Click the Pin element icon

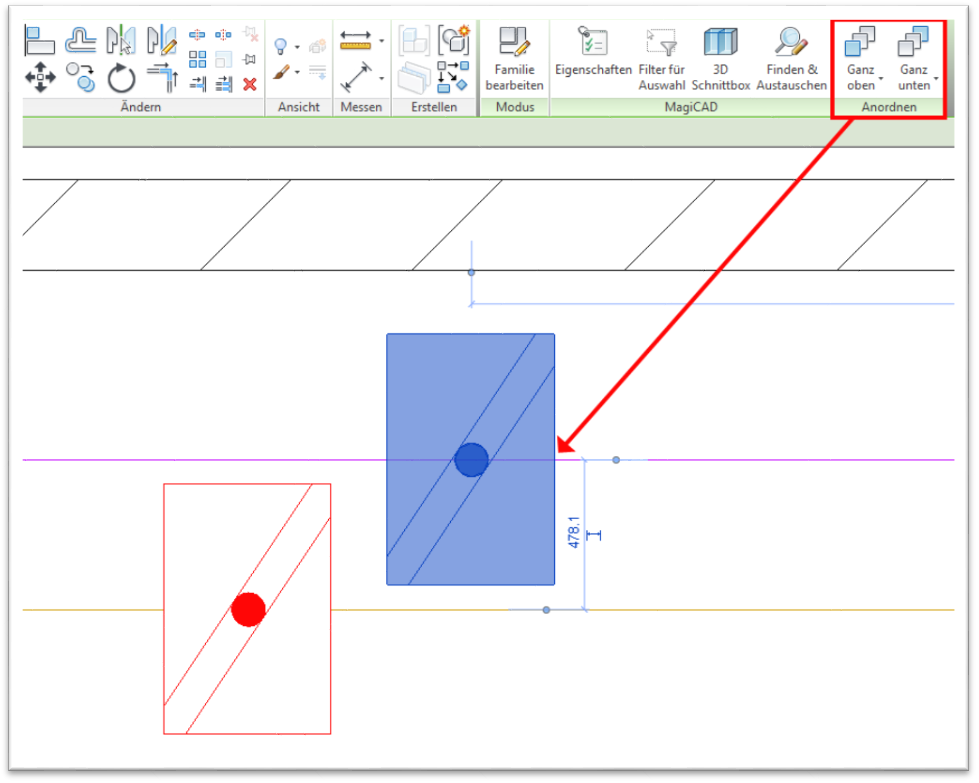point(250,60)
